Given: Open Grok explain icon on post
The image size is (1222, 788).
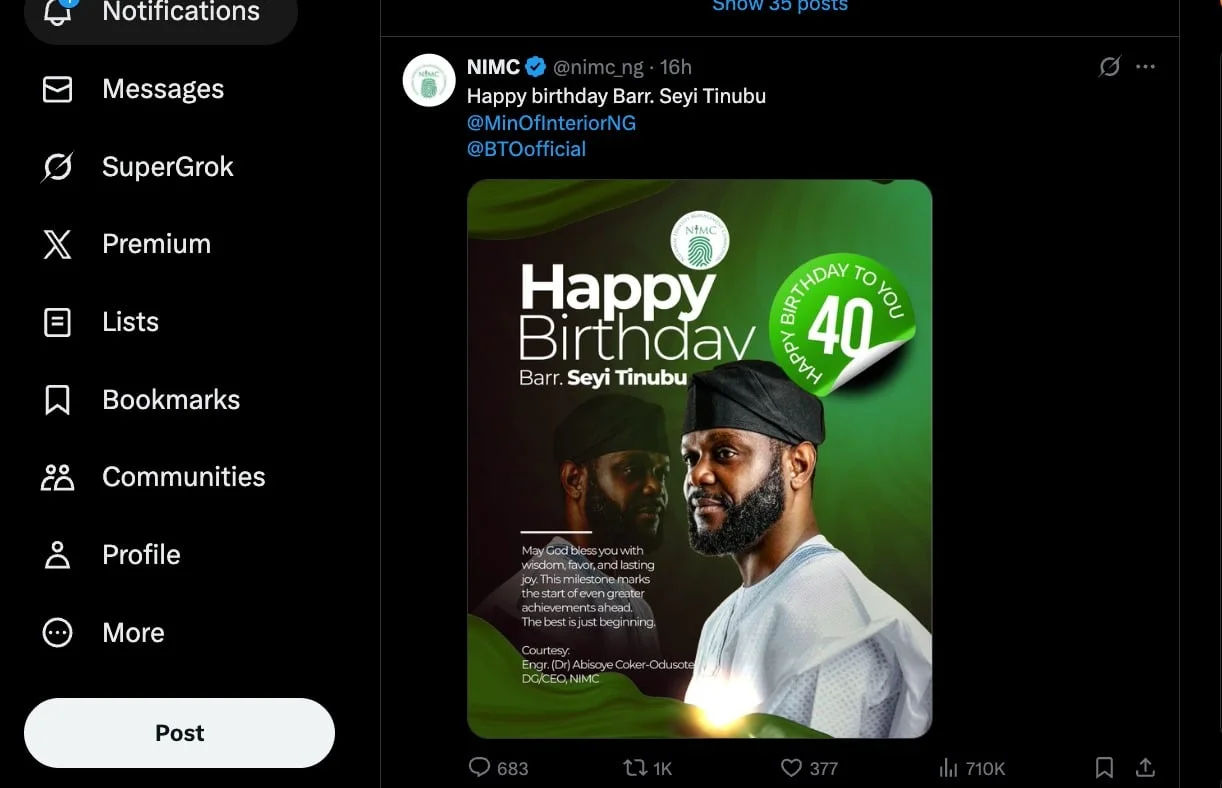Looking at the screenshot, I should point(1109,67).
